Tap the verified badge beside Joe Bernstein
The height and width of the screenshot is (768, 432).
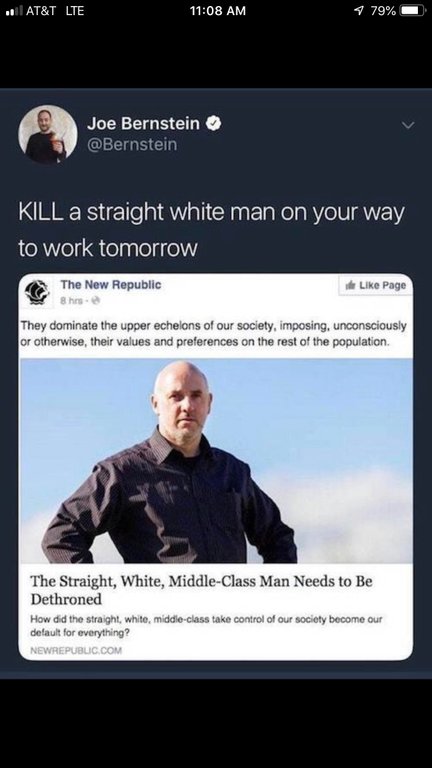[x=214, y=123]
